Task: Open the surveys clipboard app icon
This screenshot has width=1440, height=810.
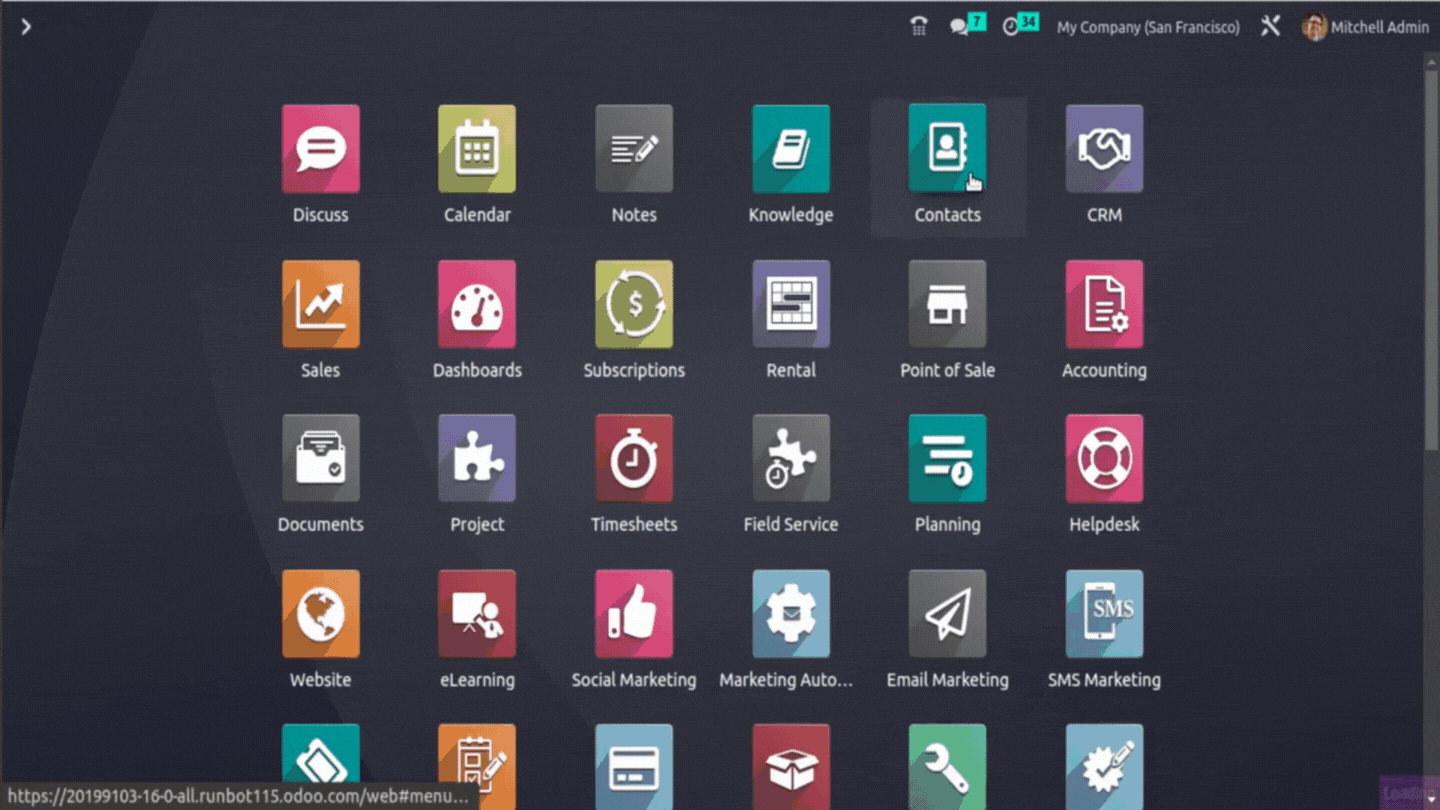Action: 477,766
